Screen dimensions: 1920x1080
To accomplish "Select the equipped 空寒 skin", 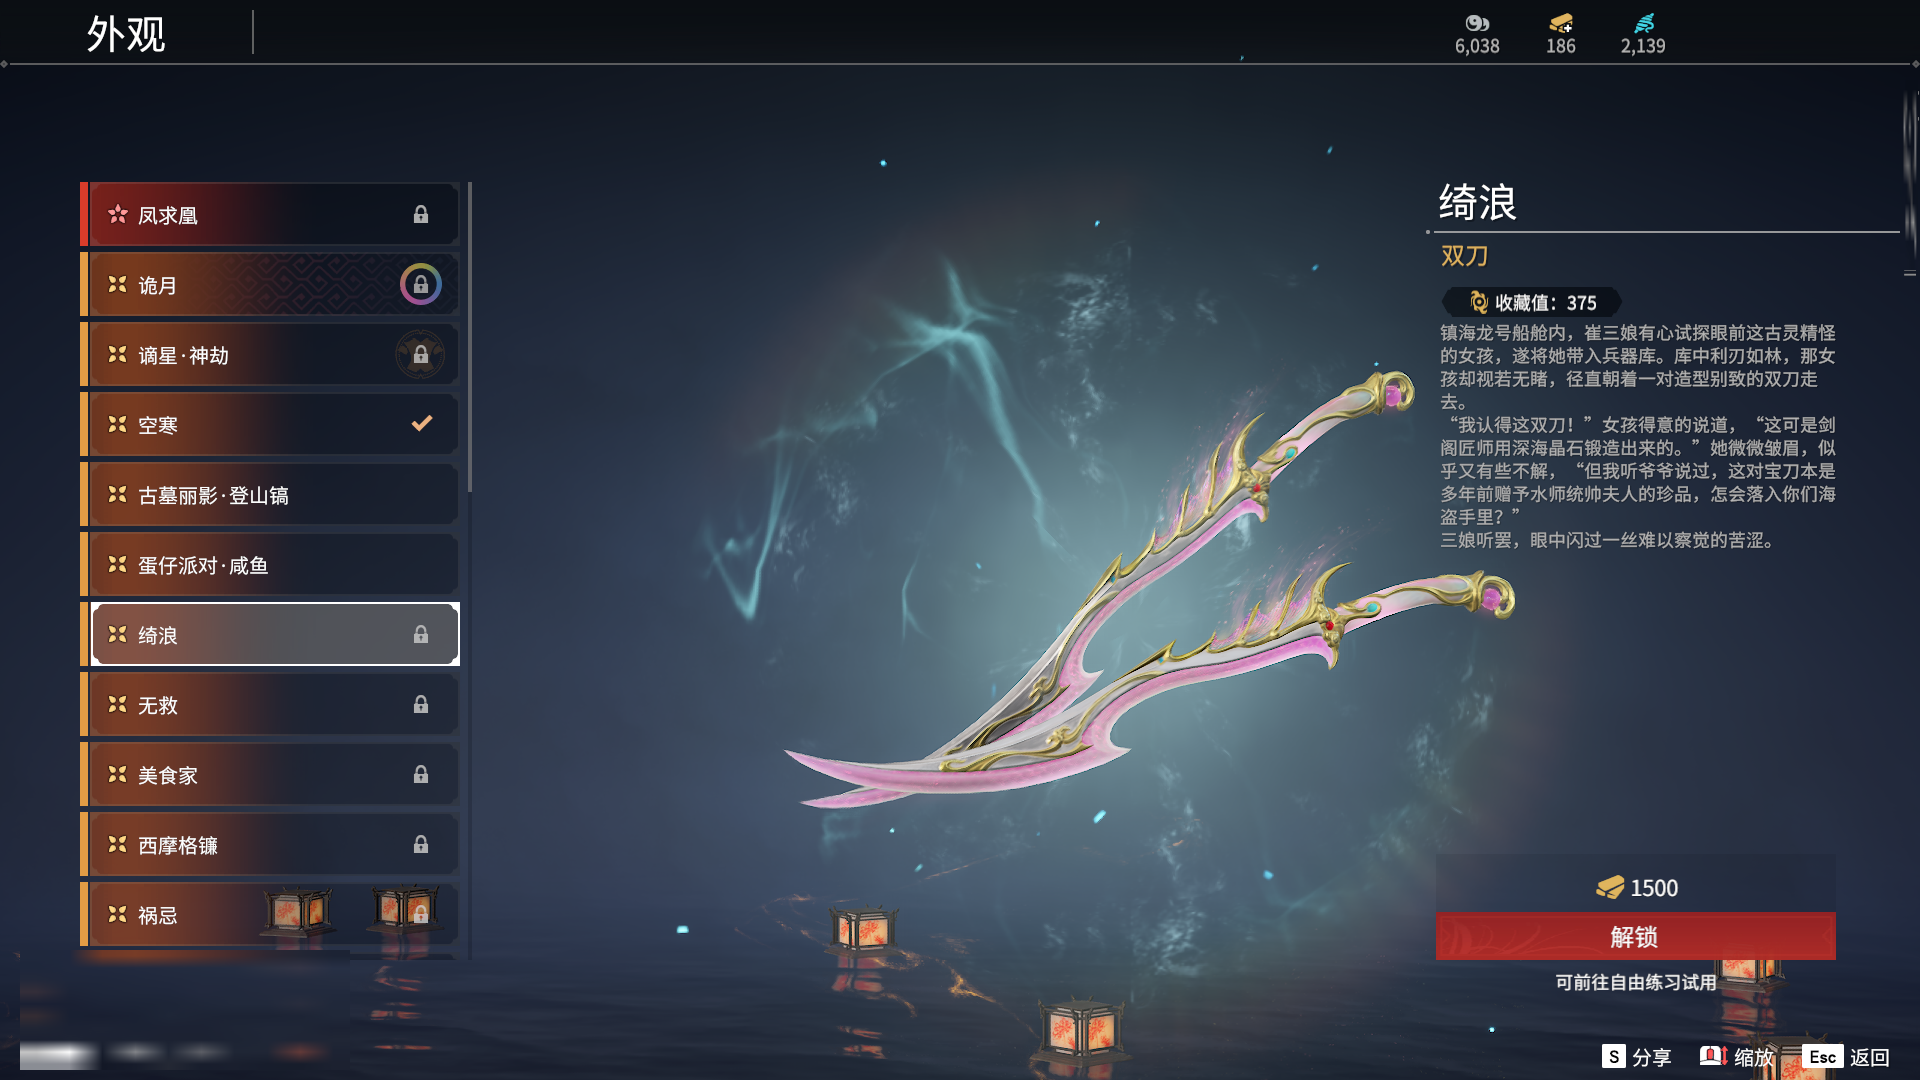I will coord(270,424).
